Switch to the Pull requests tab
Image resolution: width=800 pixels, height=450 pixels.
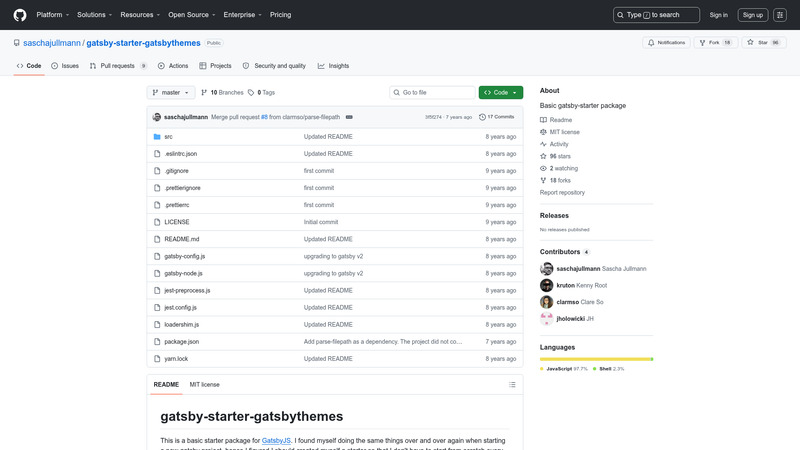tap(118, 66)
